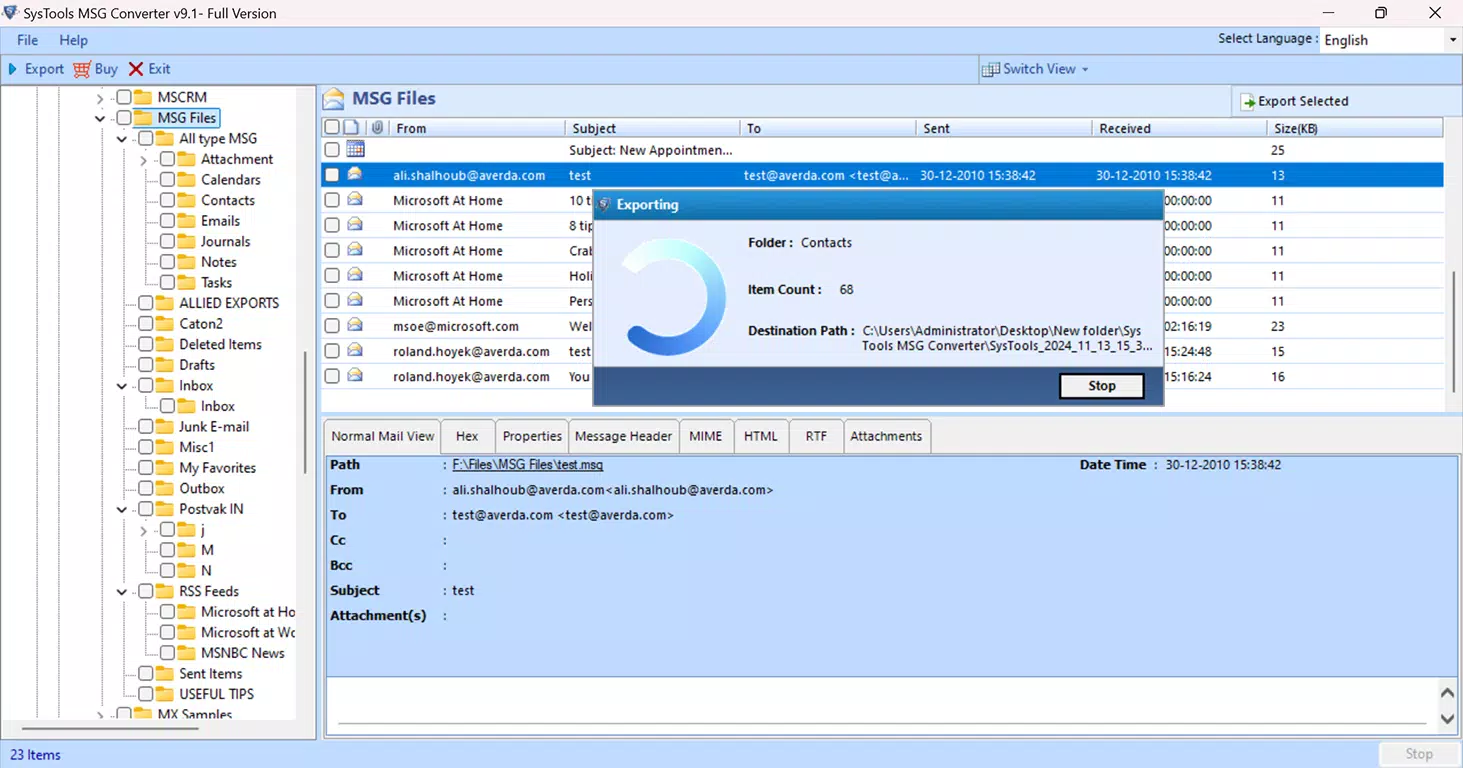Click the email list vertical scrollbar
1463x768 pixels.
tap(1453, 330)
